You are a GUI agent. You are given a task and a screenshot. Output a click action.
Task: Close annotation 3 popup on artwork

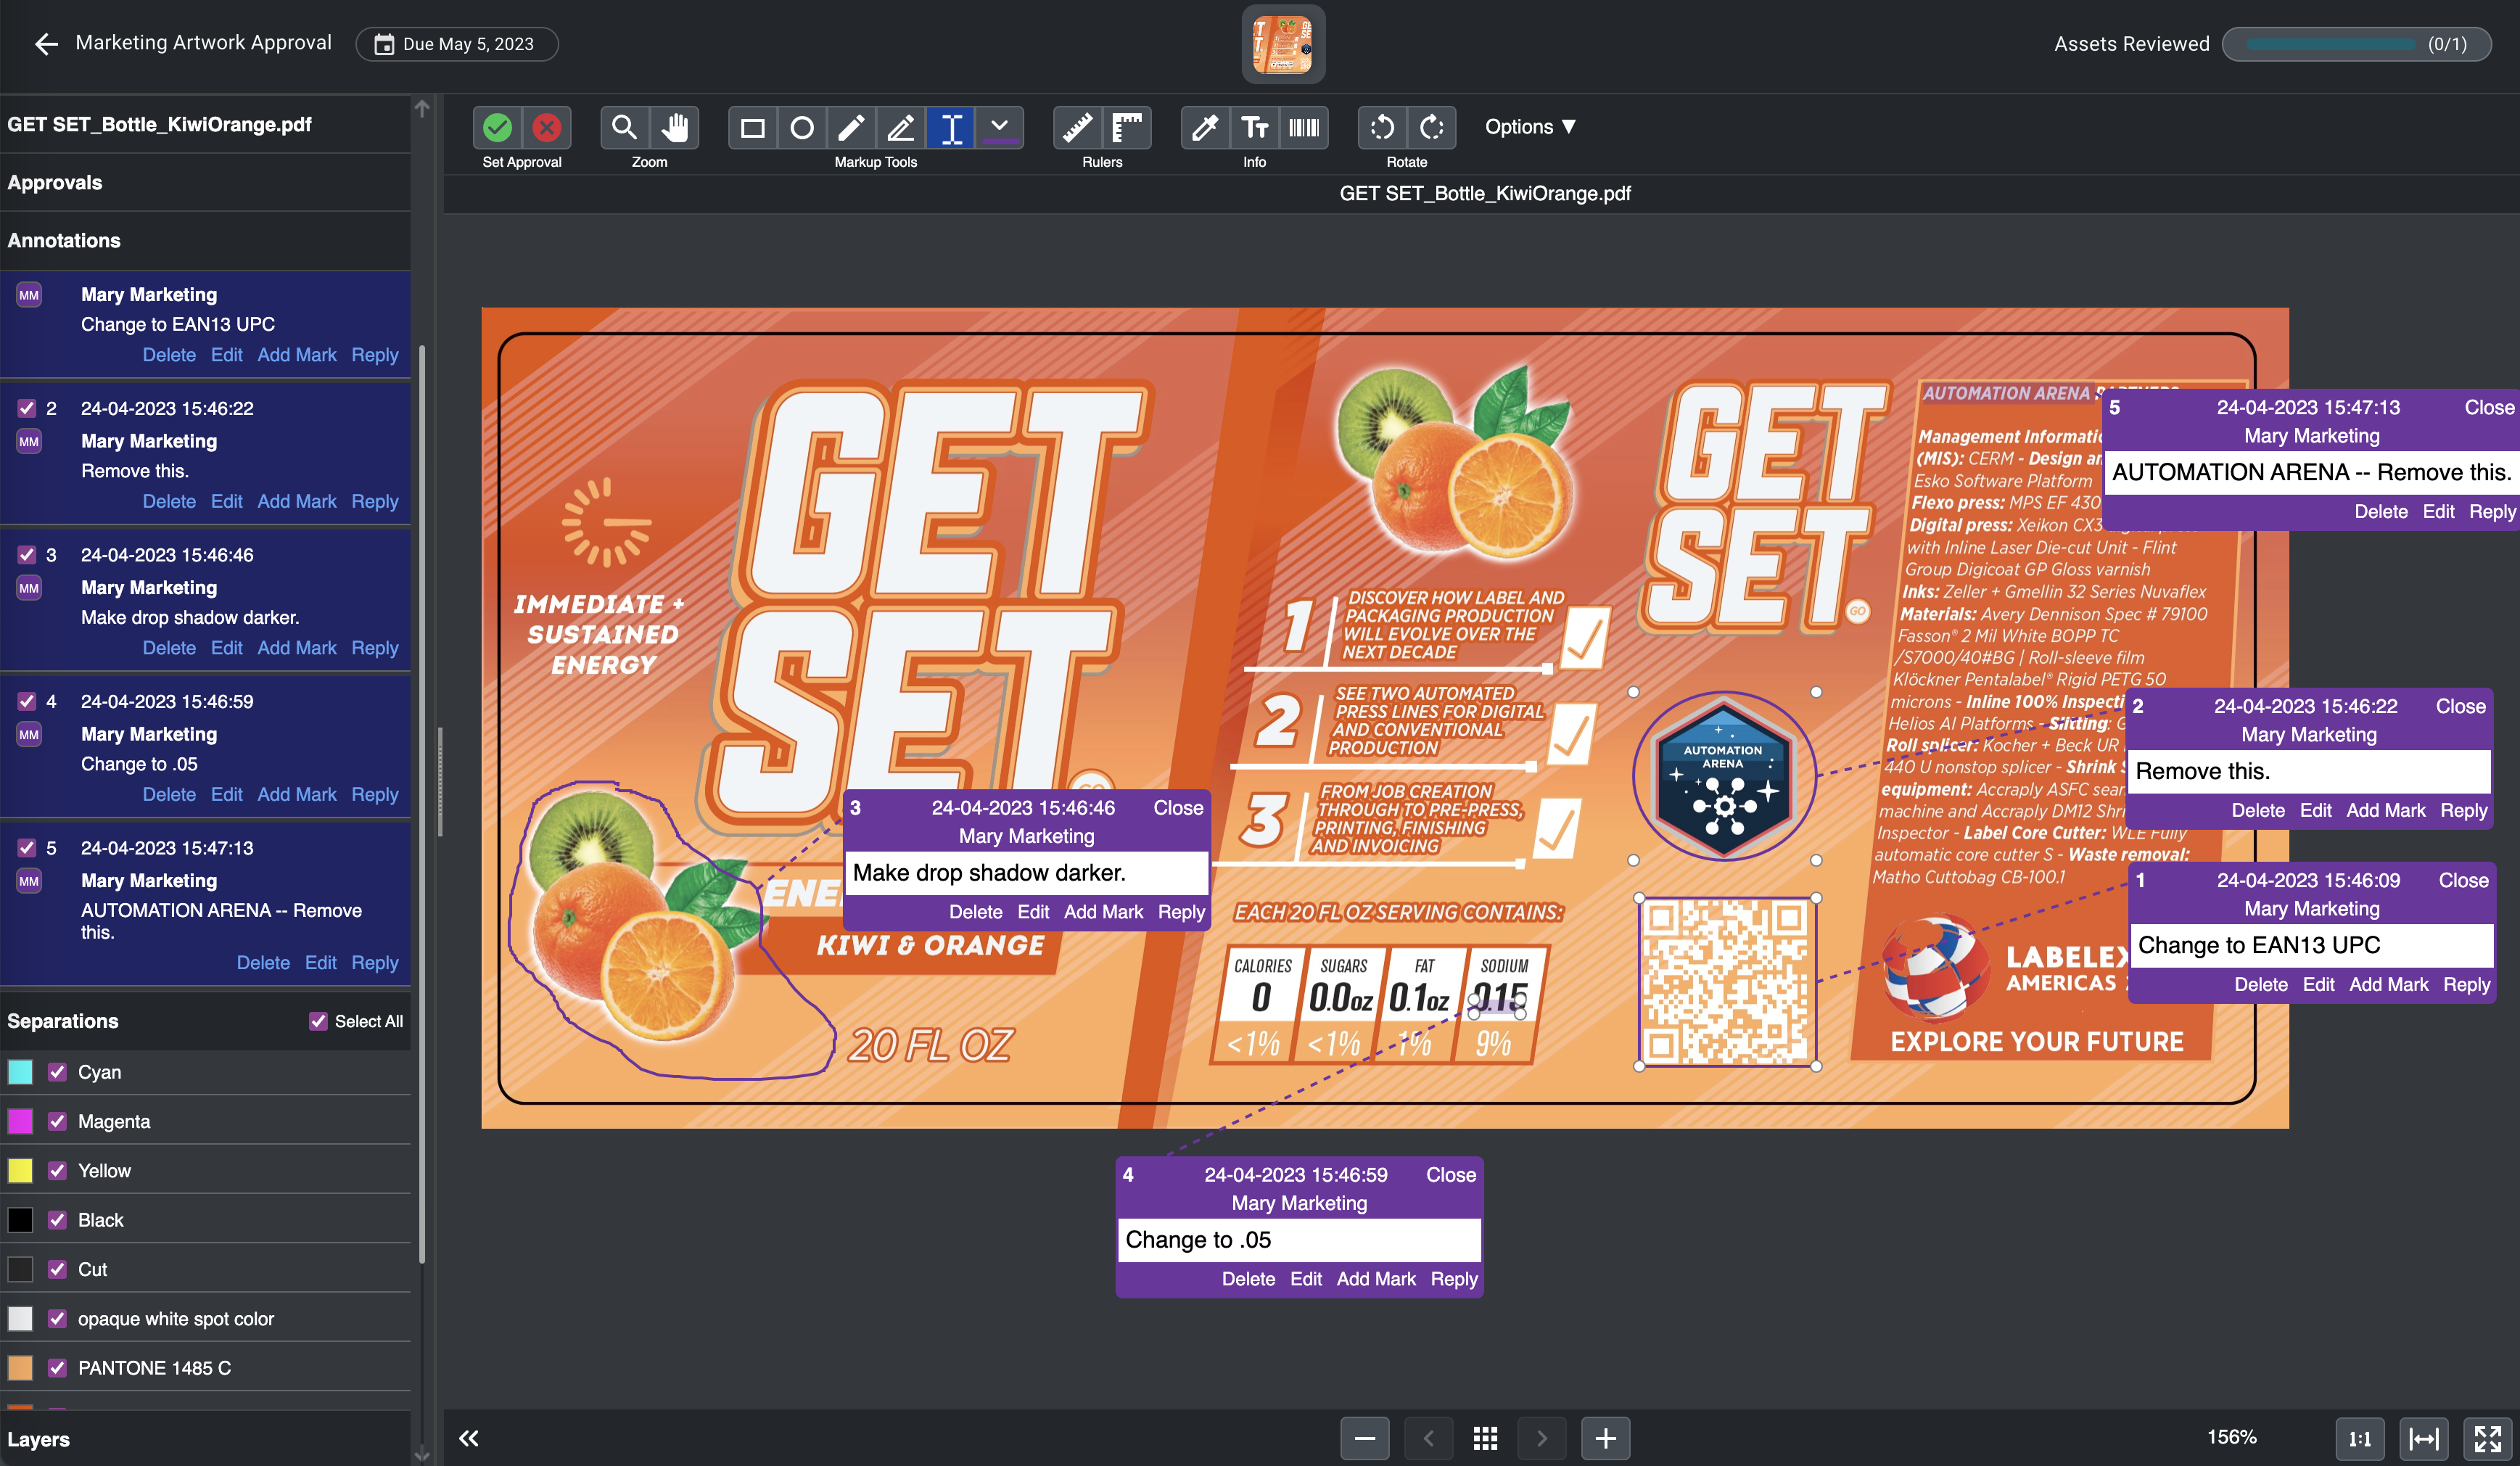pyautogui.click(x=1178, y=807)
